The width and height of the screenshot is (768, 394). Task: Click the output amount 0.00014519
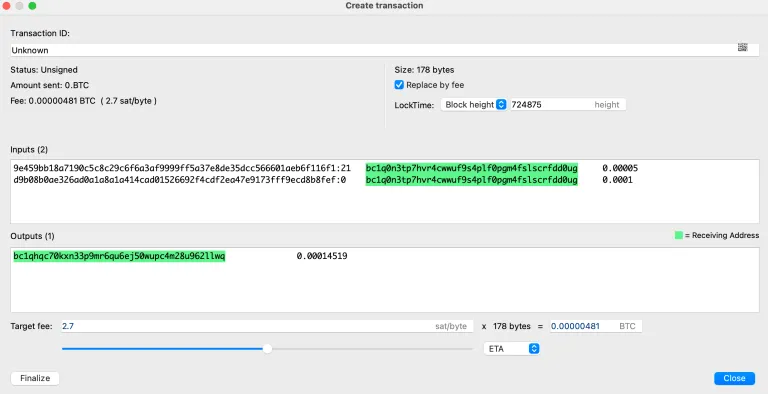(x=322, y=256)
